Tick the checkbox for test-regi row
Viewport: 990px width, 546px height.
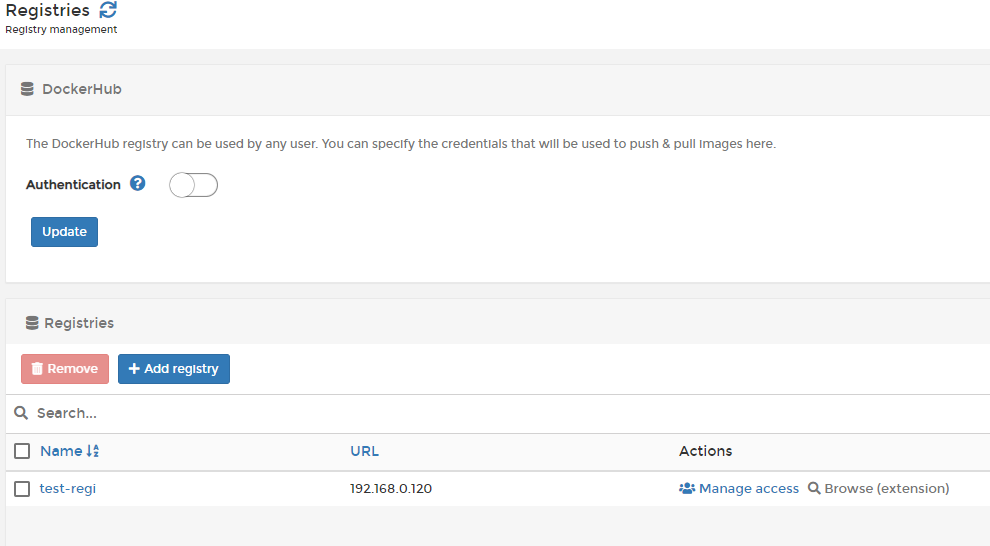pos(22,489)
